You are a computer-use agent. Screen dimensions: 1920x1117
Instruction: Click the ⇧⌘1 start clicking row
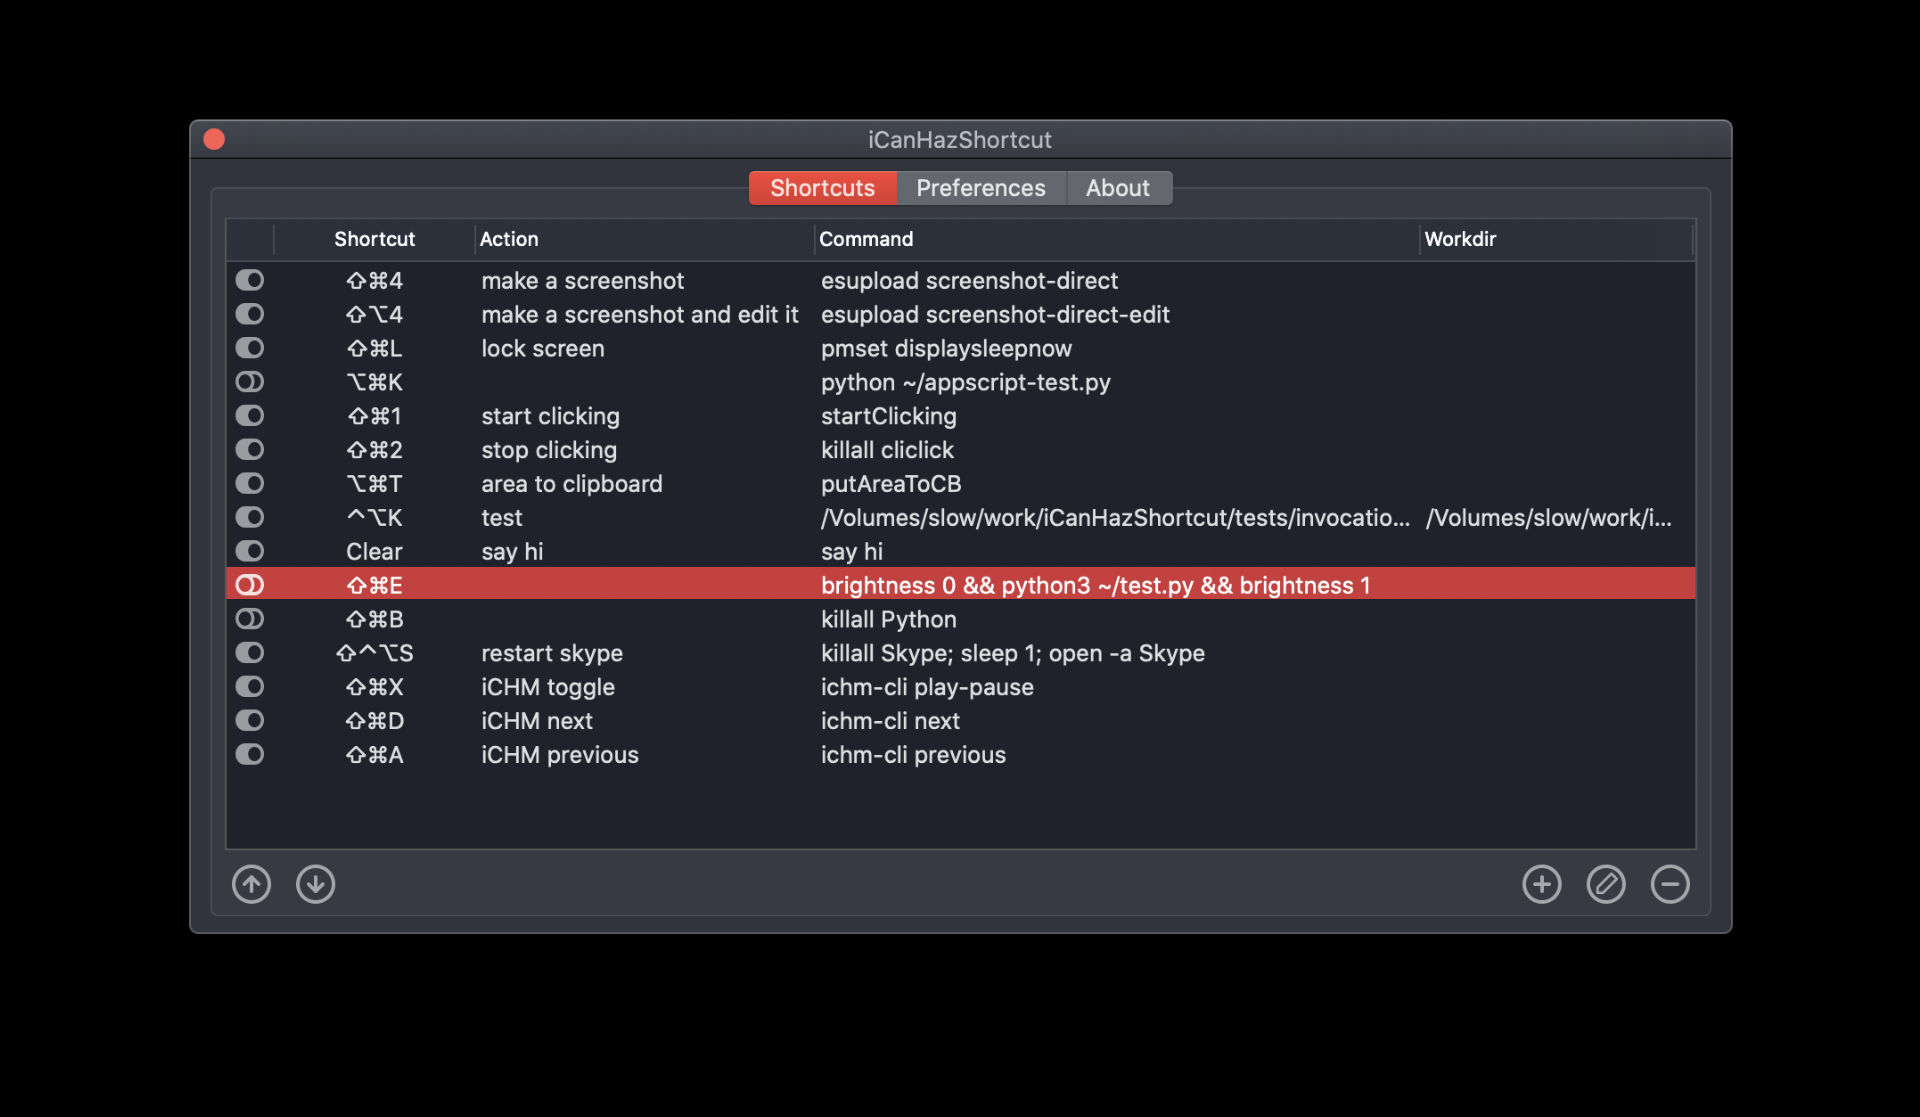(960, 415)
